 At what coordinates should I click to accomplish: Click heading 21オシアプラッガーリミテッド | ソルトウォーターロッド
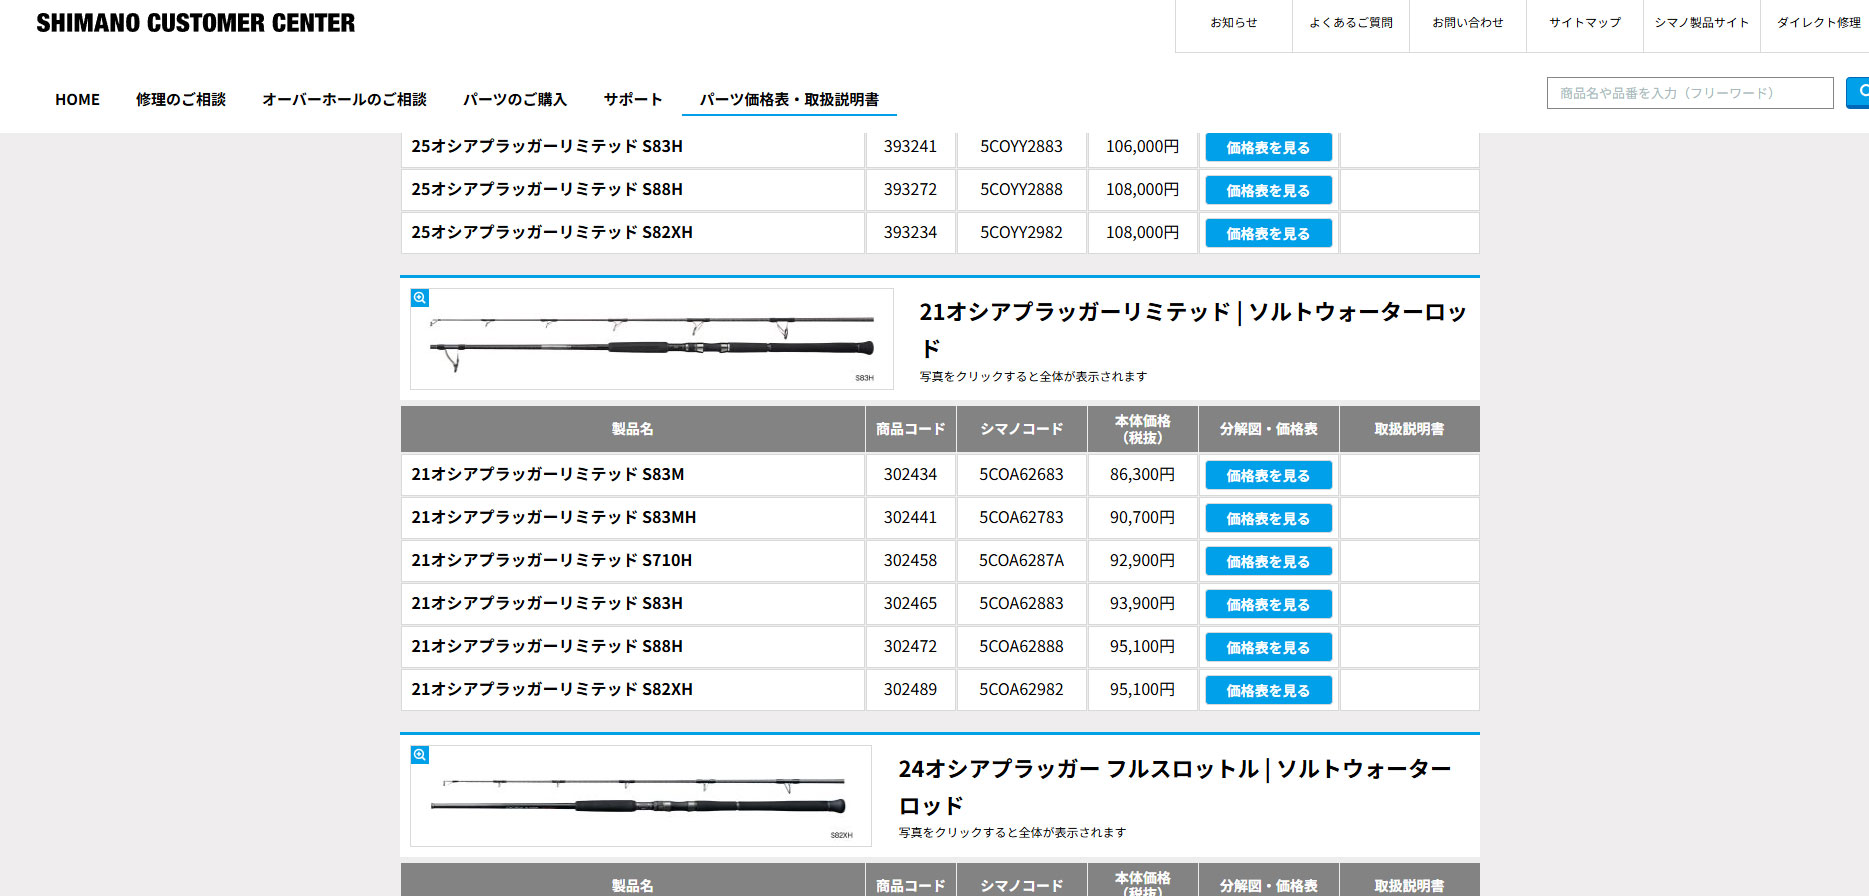[1193, 330]
